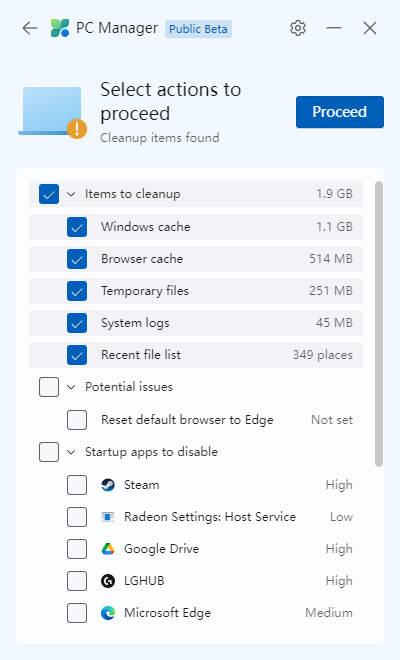The height and width of the screenshot is (660, 400).
Task: Click the Public Beta badge
Action: [198, 29]
